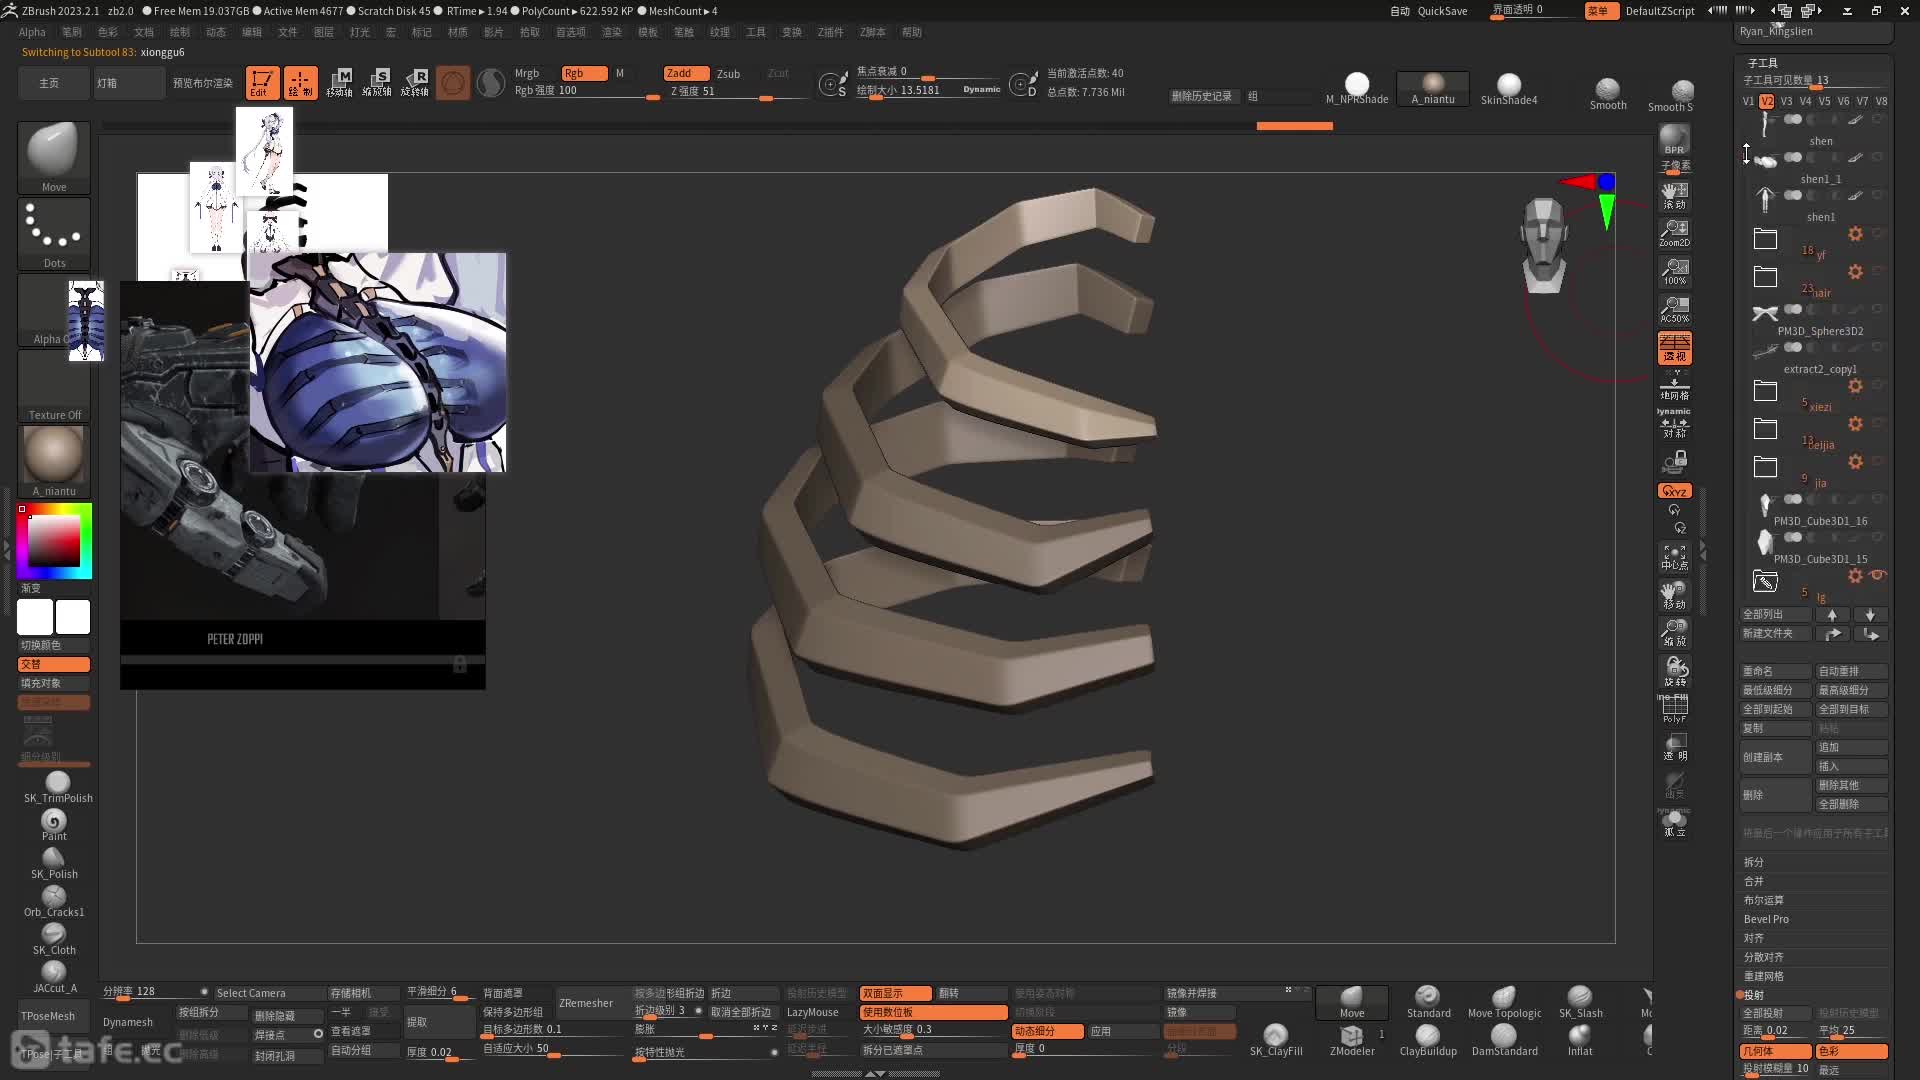
Task: Toggle the perspective (透视) icon
Action: point(1674,348)
